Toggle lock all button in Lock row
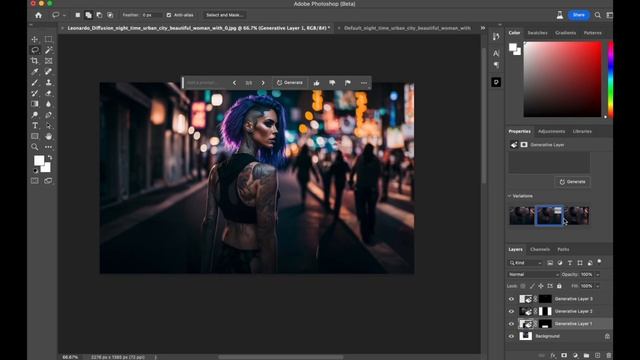This screenshot has width=640, height=360. (559, 286)
